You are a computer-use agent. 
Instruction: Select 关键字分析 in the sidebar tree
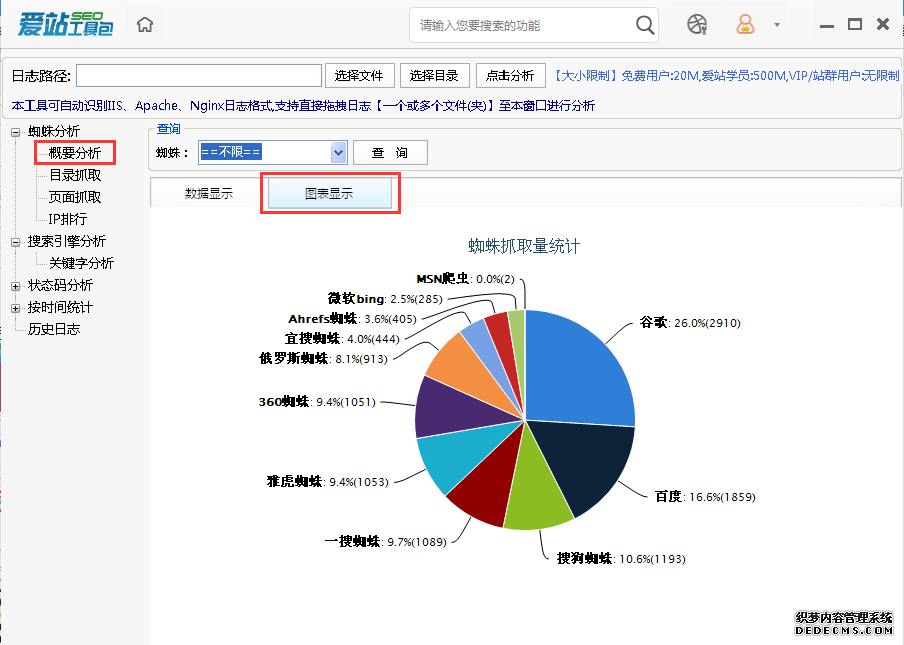(x=81, y=263)
